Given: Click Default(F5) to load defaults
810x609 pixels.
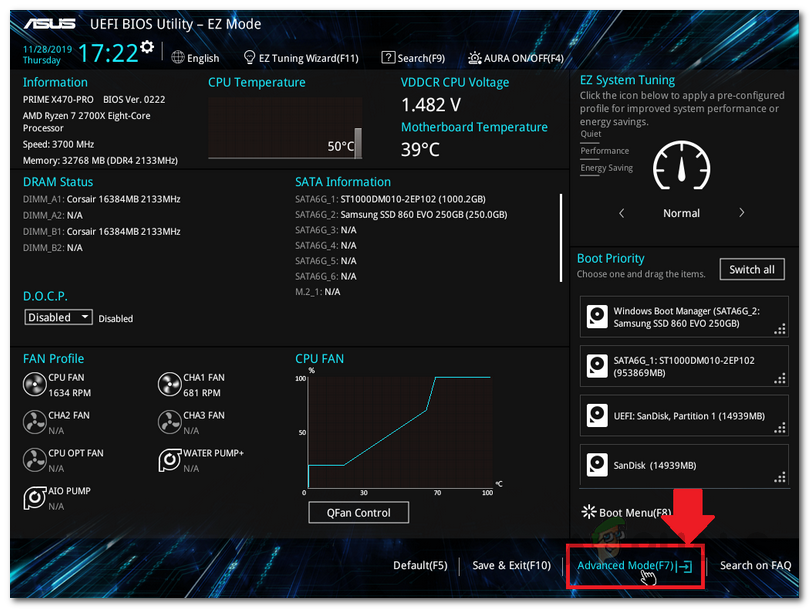Looking at the screenshot, I should click(420, 566).
